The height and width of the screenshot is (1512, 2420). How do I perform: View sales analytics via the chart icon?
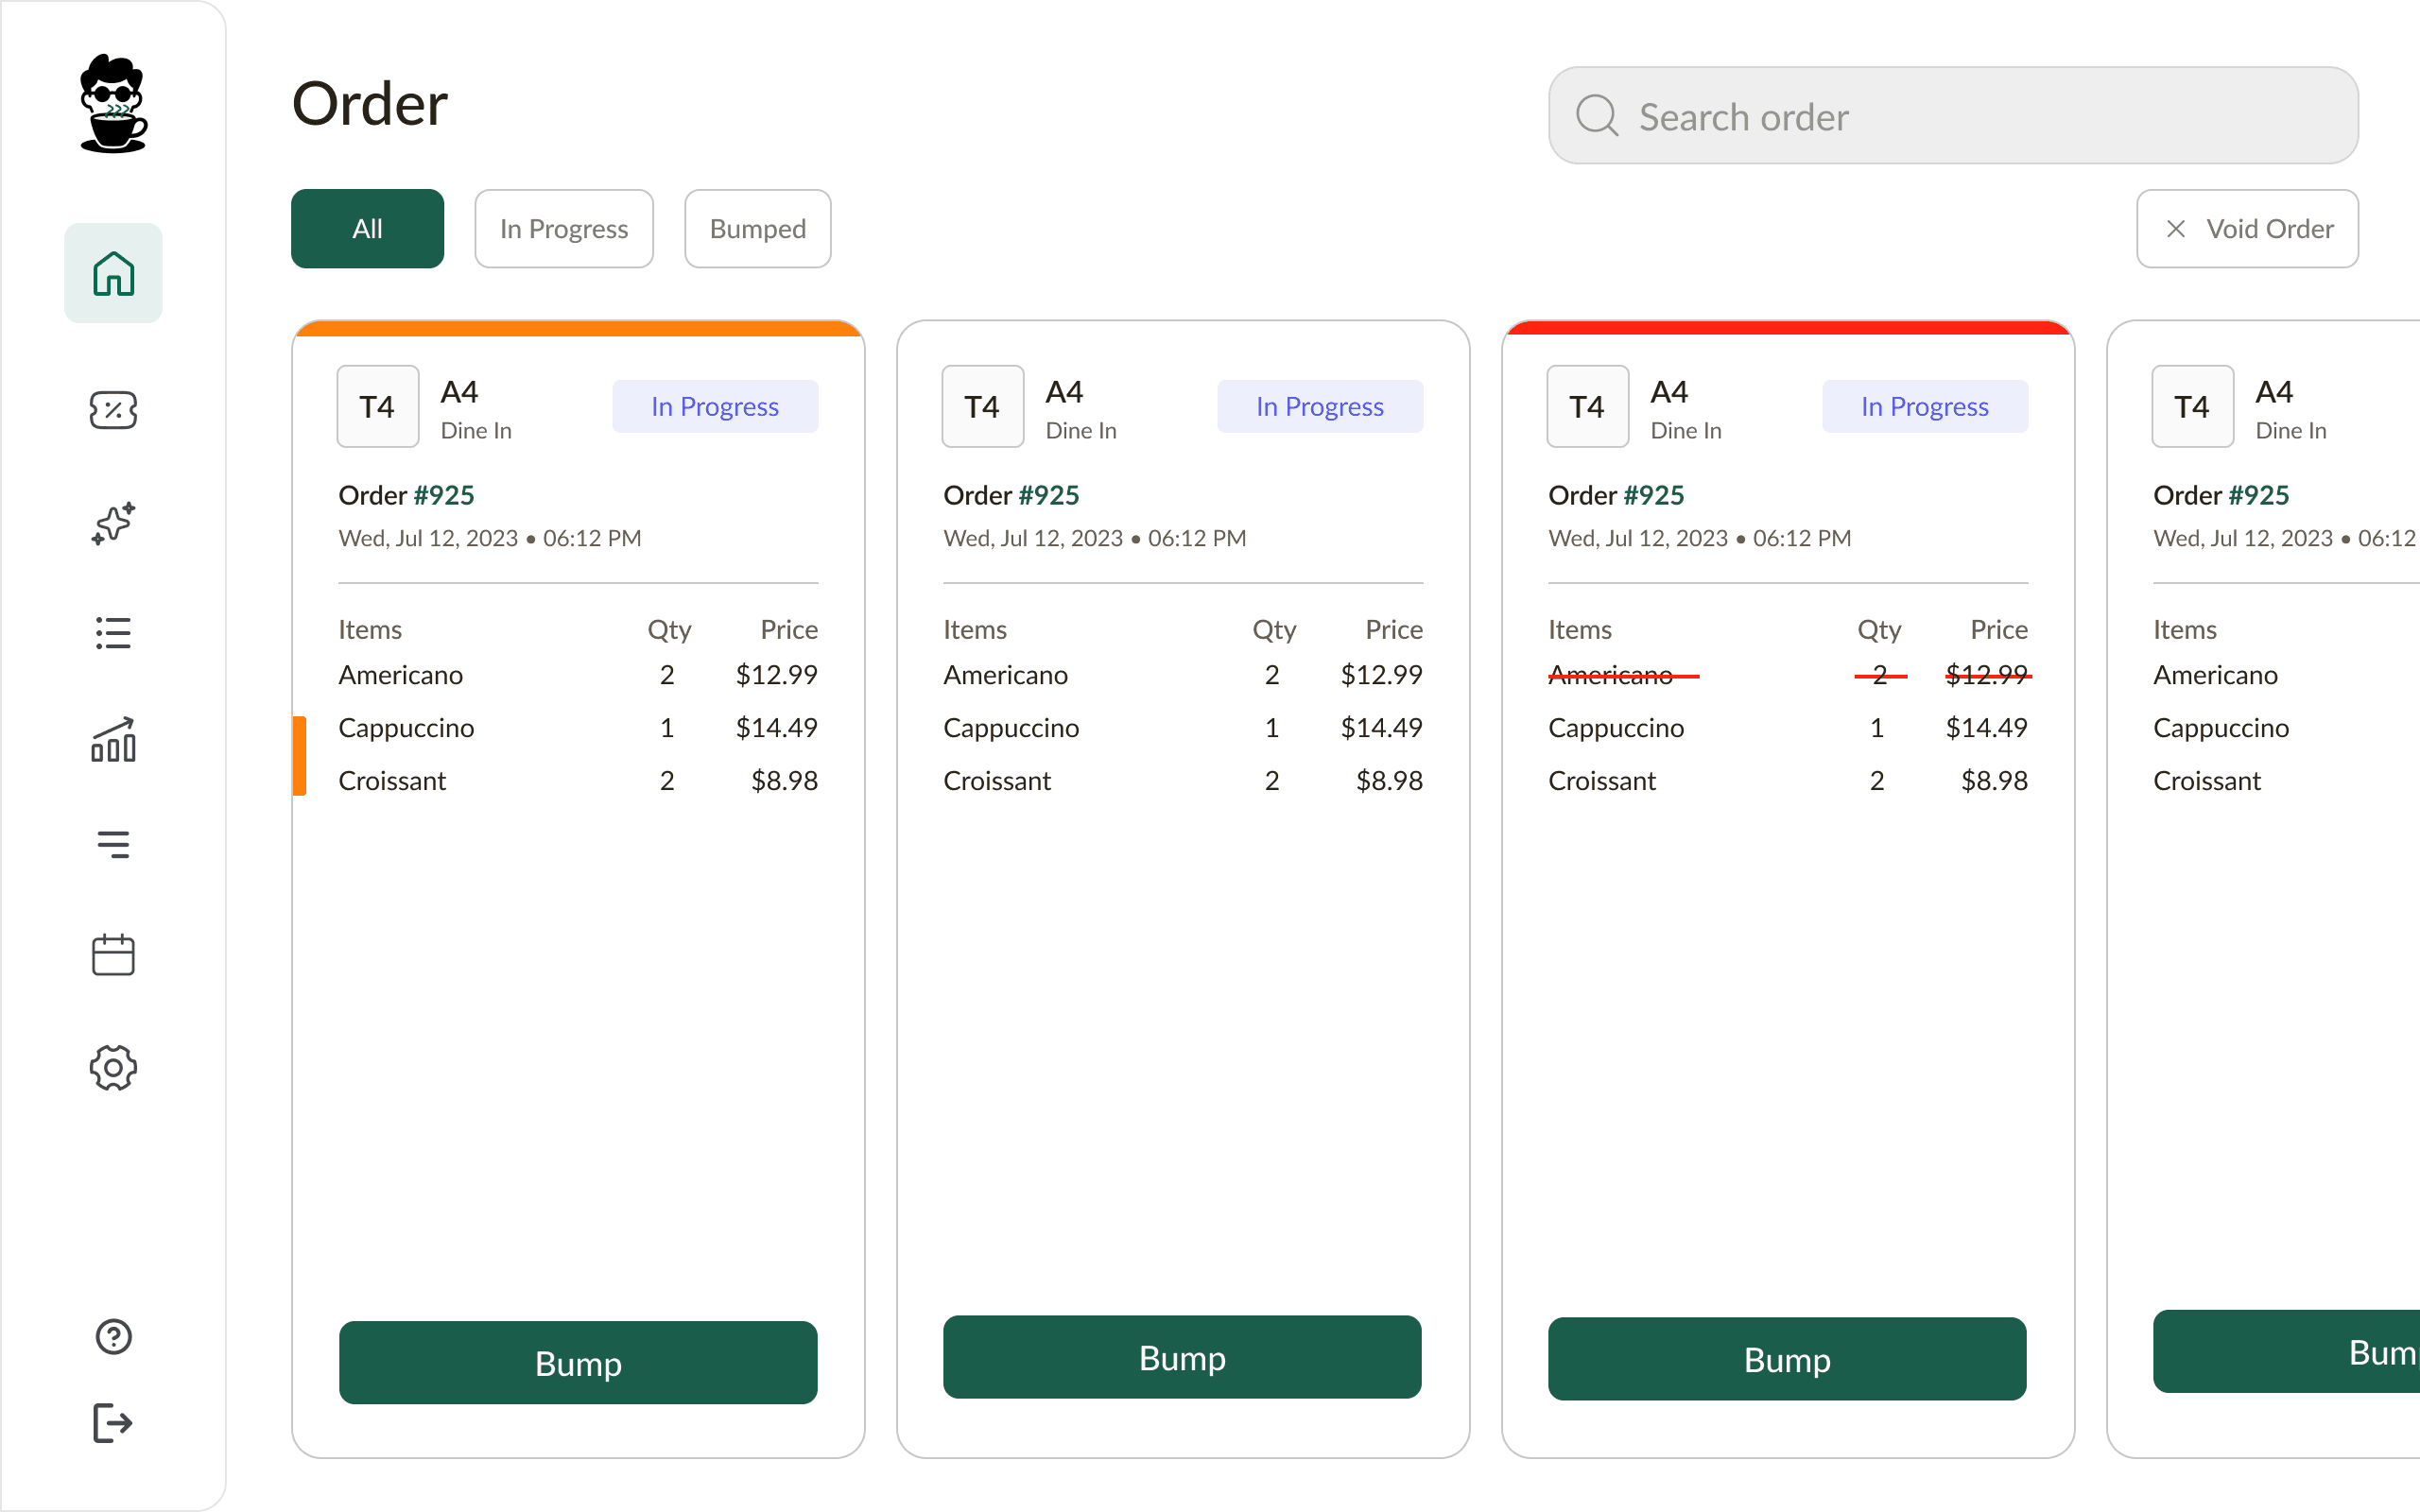pyautogui.click(x=113, y=742)
